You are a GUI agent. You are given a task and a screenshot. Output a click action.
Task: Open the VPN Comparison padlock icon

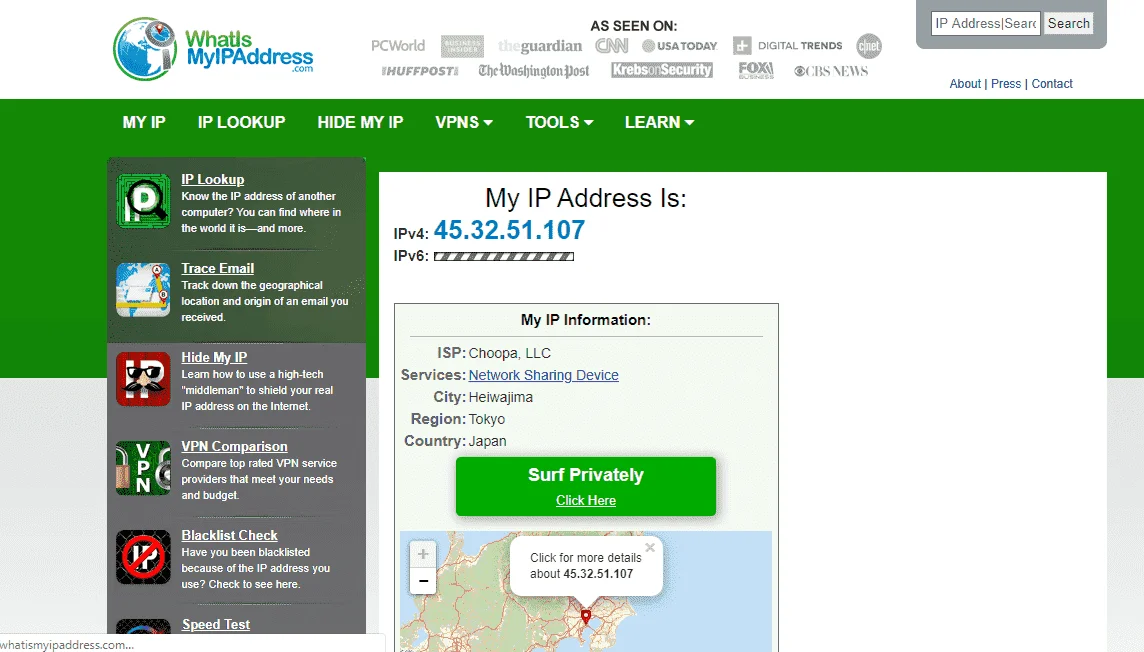point(144,468)
